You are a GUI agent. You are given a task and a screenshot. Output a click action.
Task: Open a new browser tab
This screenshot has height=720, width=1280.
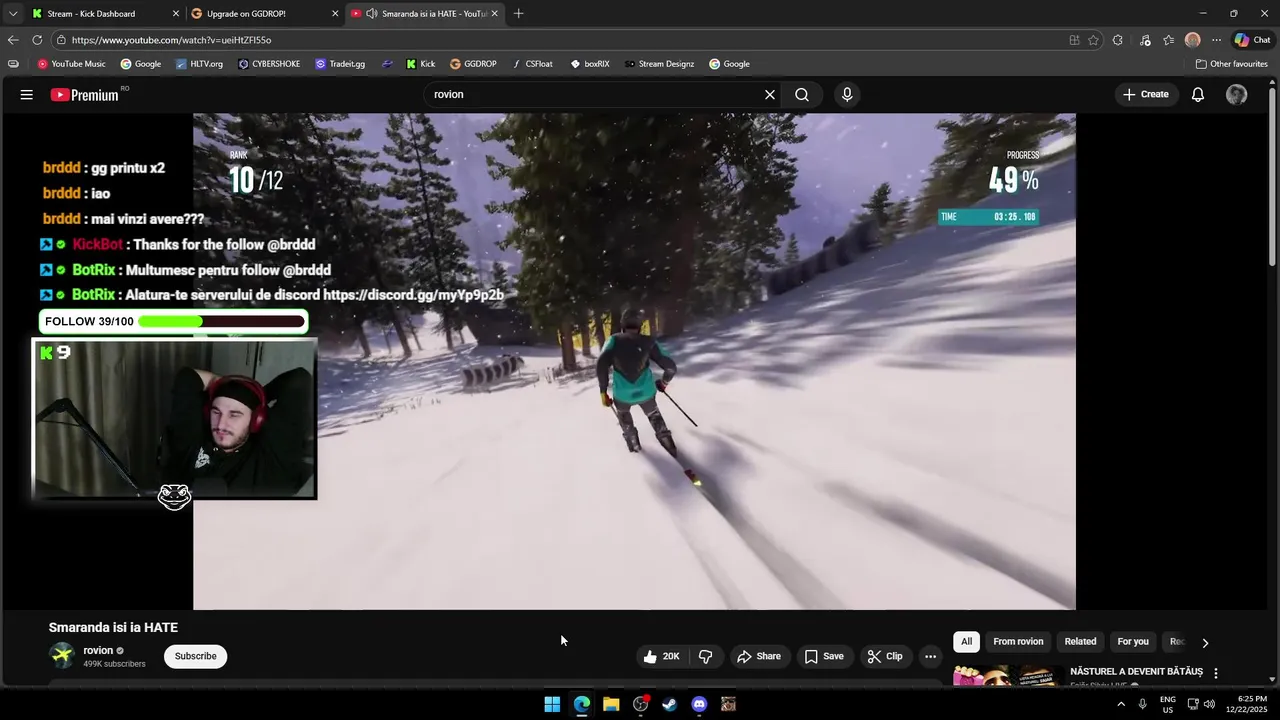tap(518, 14)
